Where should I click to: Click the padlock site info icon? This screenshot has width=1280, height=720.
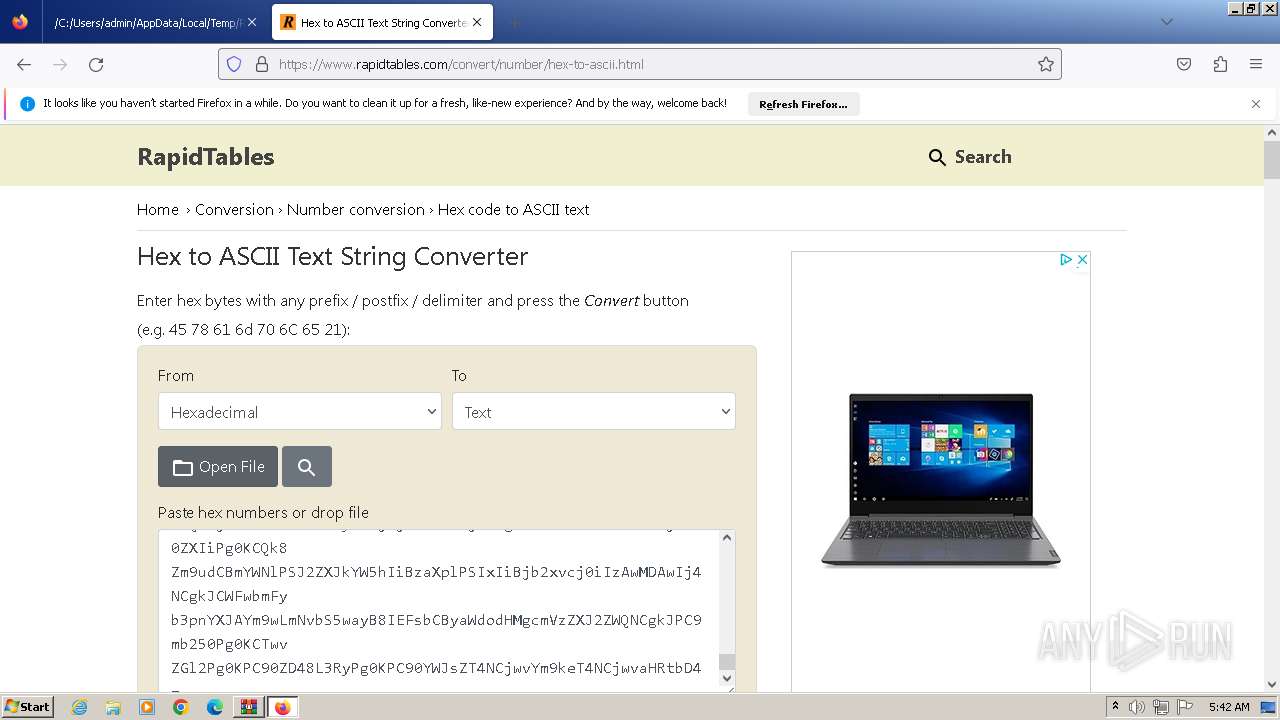pyautogui.click(x=262, y=64)
